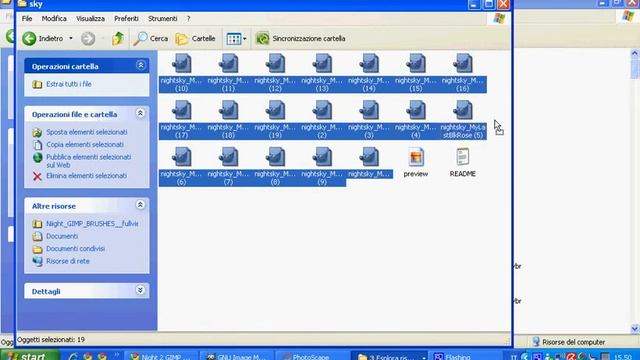This screenshot has width=640, height=360.
Task: Switch to GNU Image M... taskbar button
Action: click(236, 356)
